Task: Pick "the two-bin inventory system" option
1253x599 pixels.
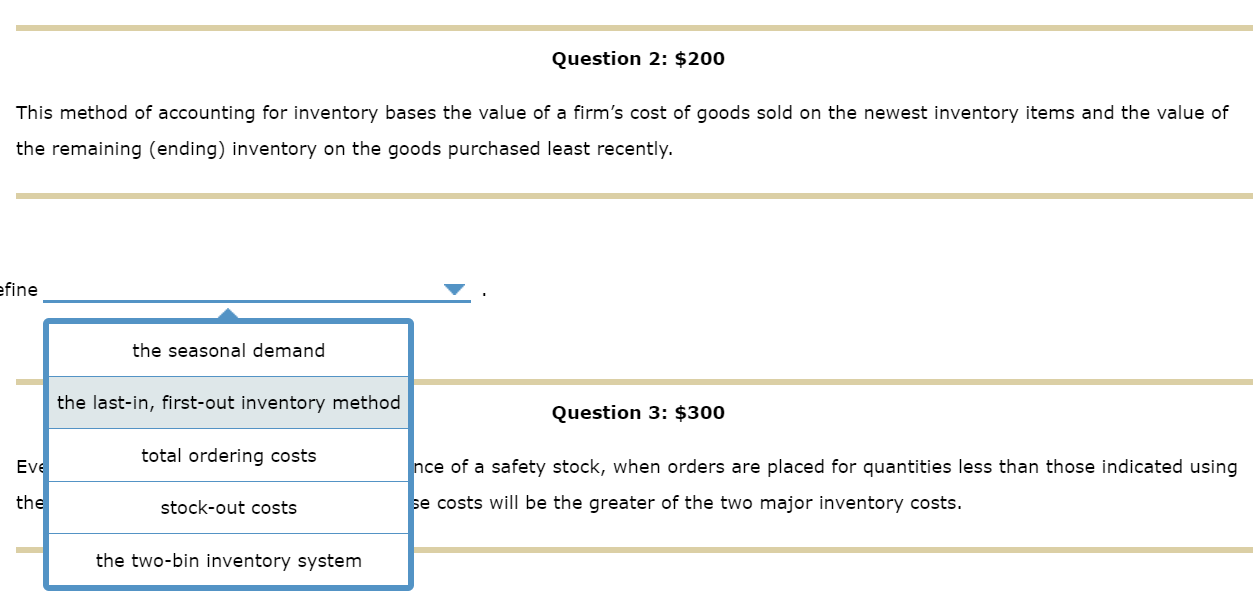Action: pyautogui.click(x=228, y=561)
